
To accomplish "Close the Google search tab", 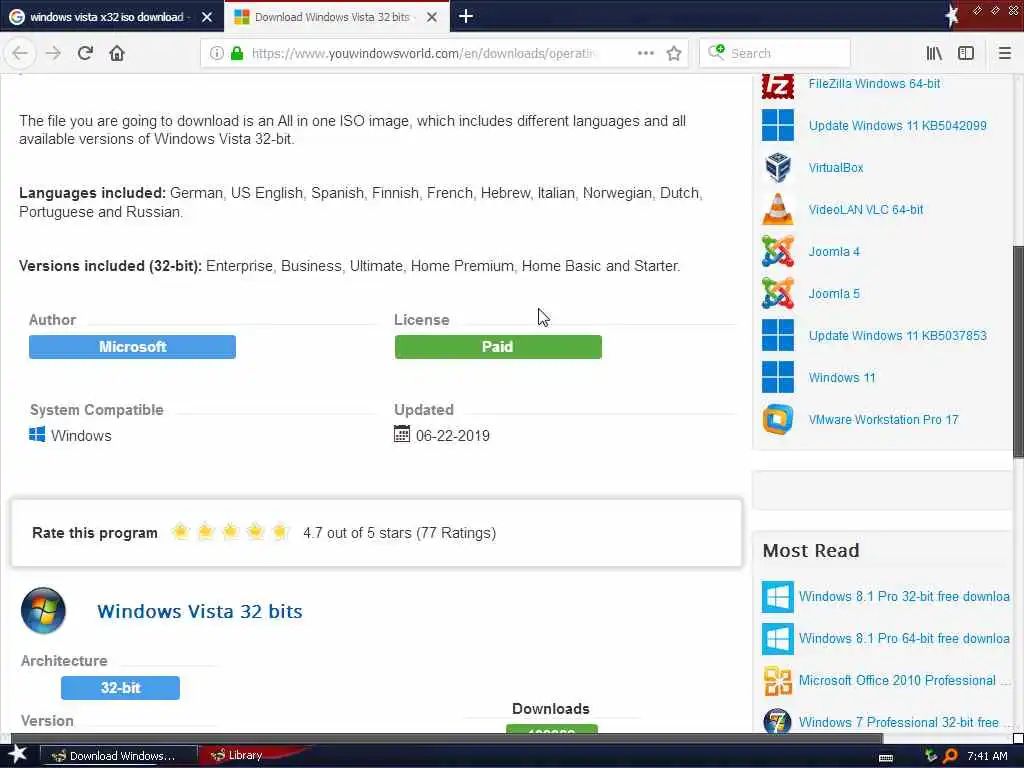I will (x=207, y=17).
